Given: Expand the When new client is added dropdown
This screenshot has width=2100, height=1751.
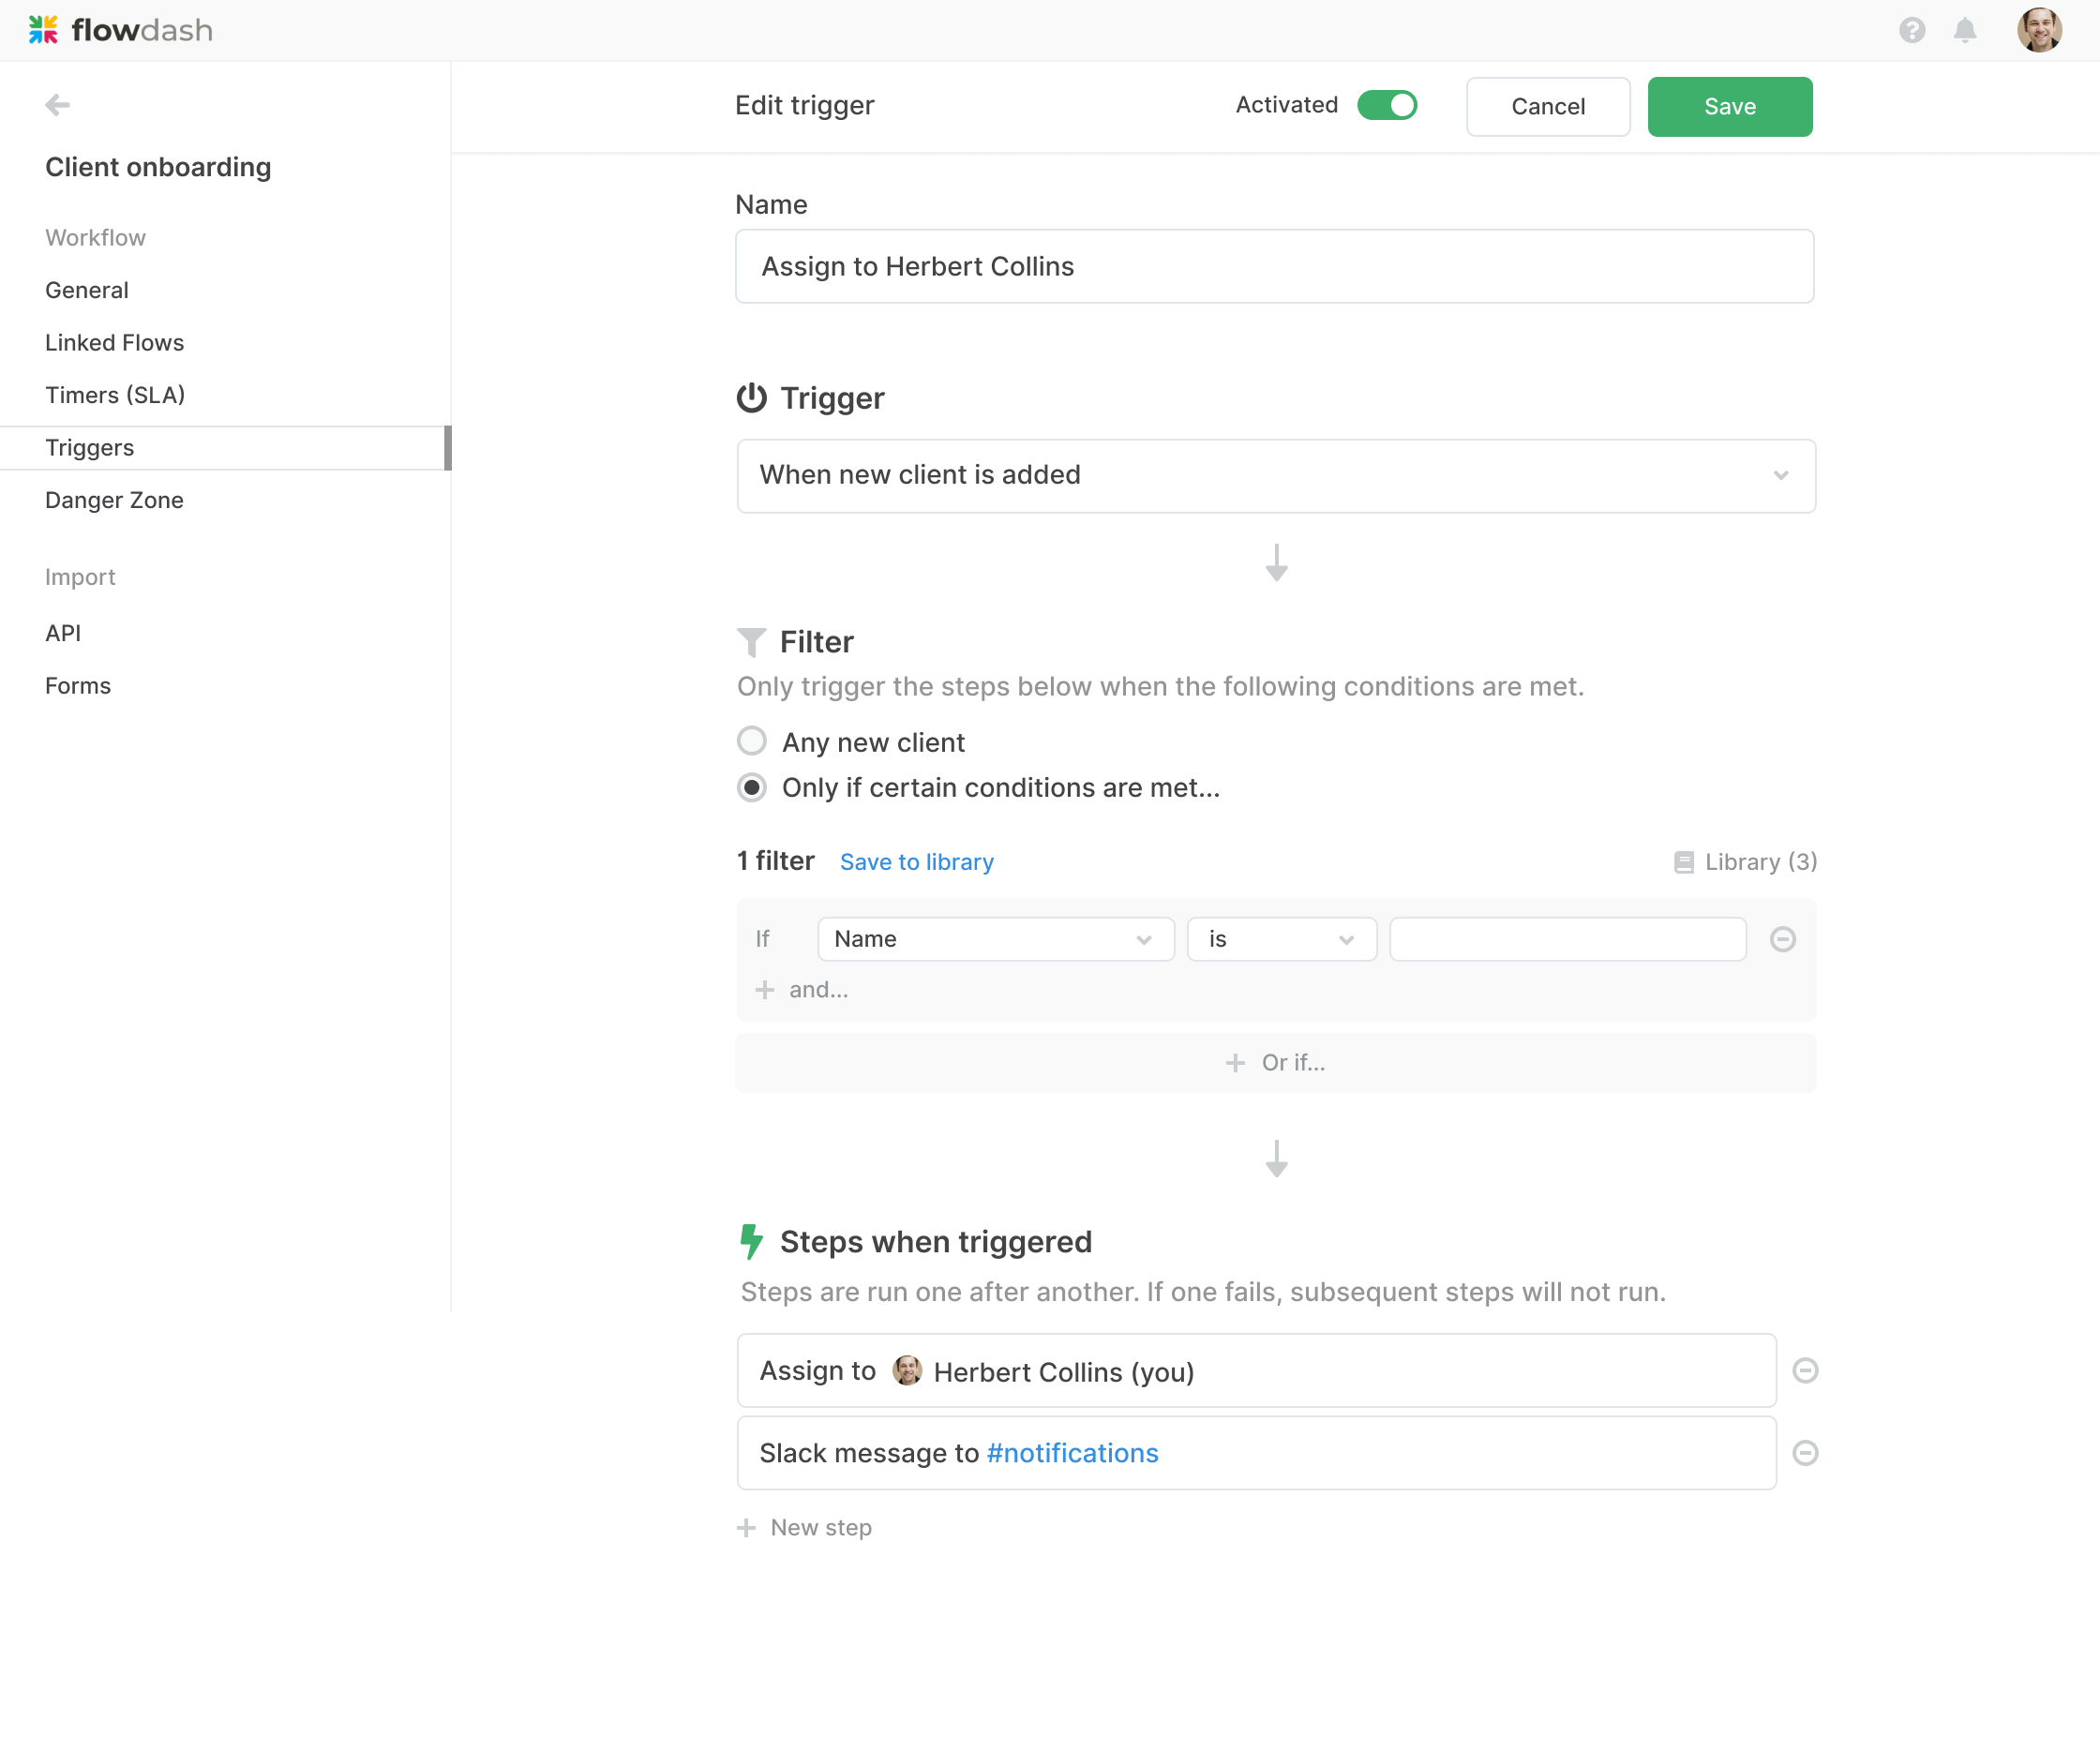Looking at the screenshot, I should (1275, 475).
